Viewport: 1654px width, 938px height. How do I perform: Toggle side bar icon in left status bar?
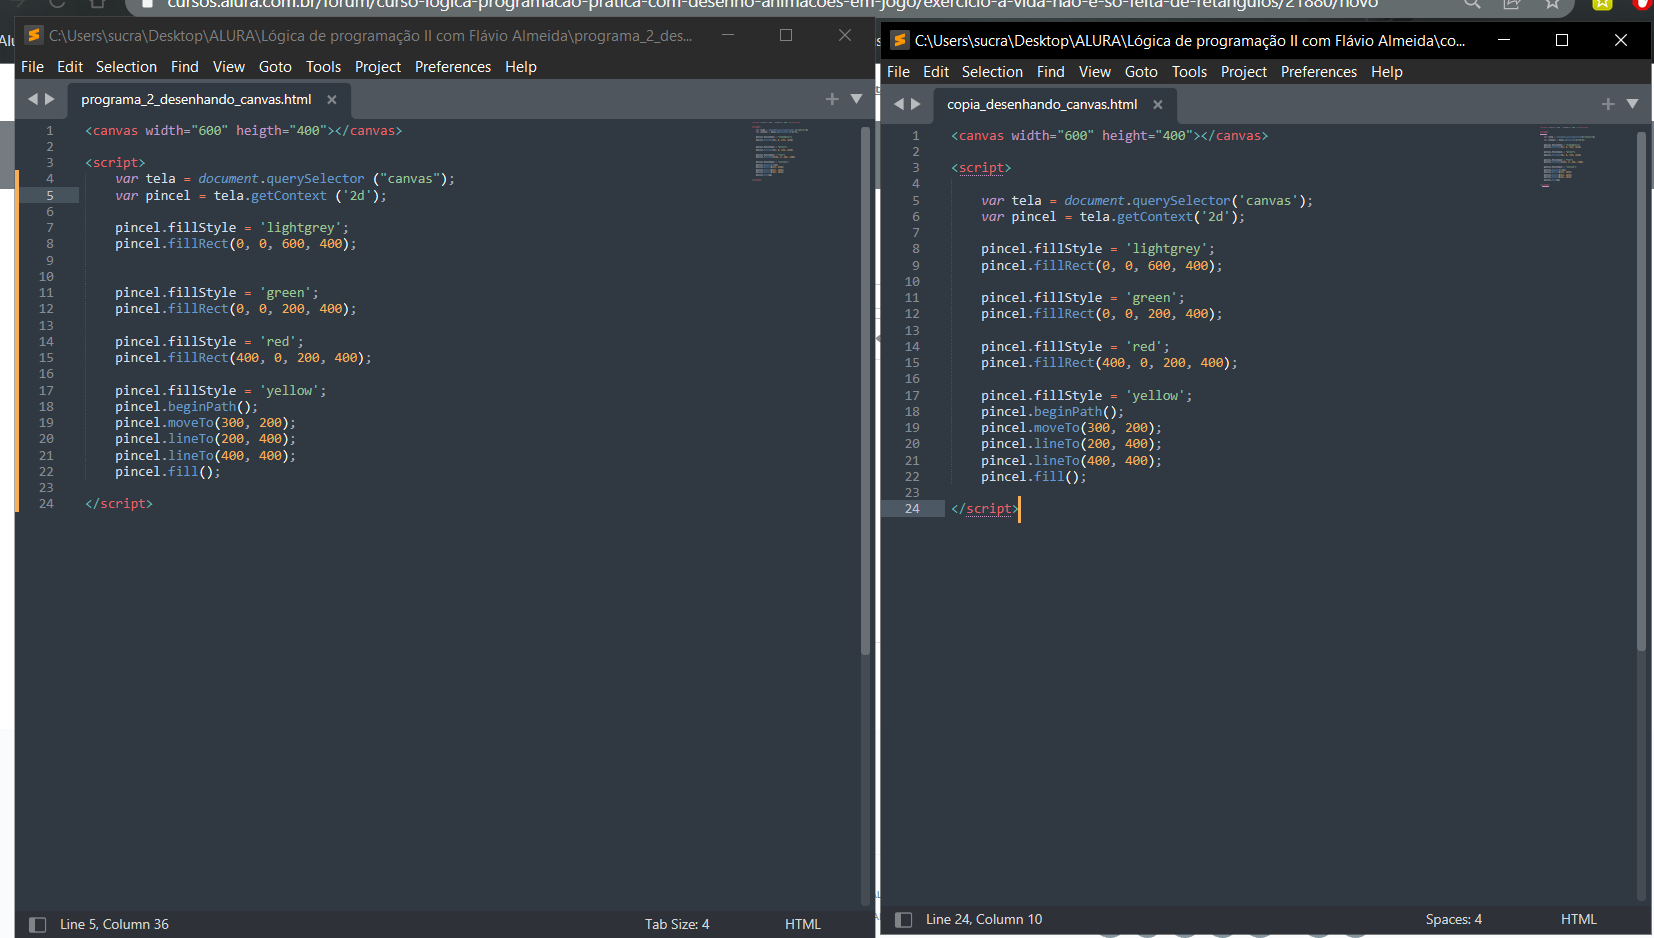tap(38, 925)
